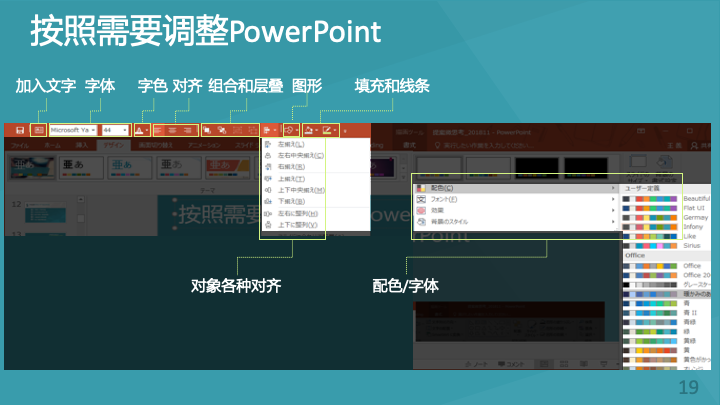Click the group objects icon
The height and width of the screenshot is (405, 720).
pos(237,130)
